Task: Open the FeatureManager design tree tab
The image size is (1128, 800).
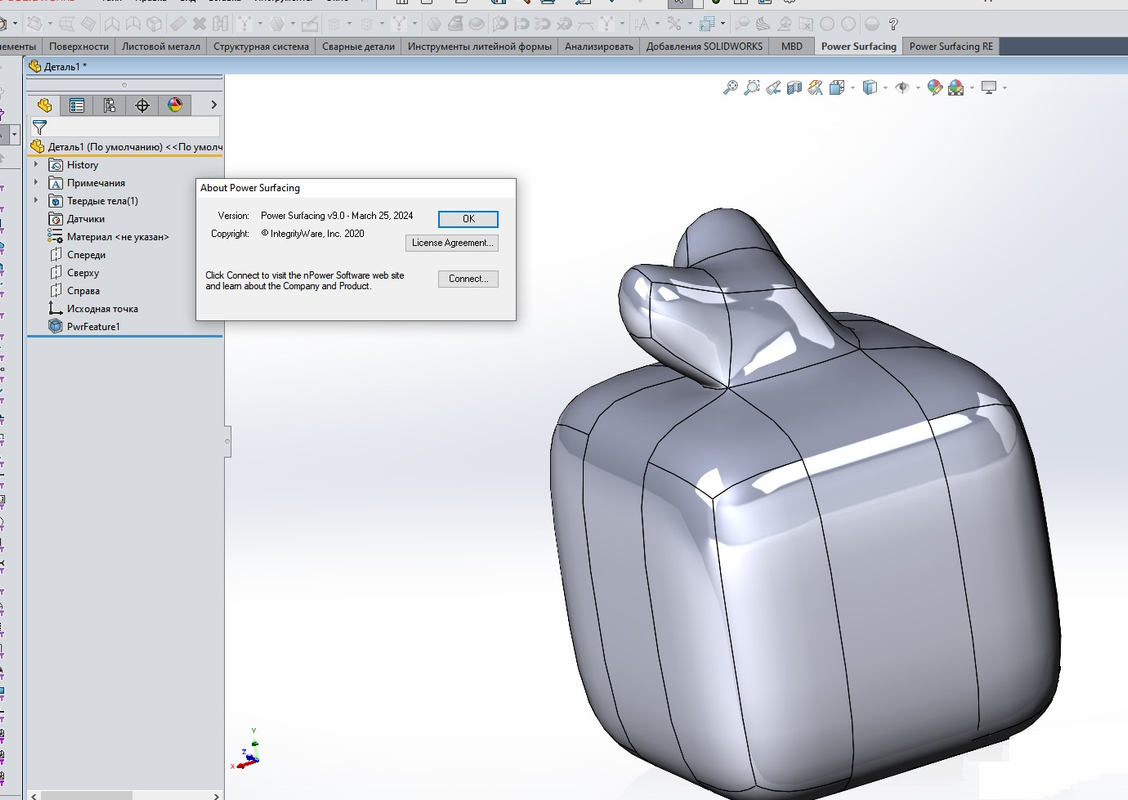Action: [45, 106]
